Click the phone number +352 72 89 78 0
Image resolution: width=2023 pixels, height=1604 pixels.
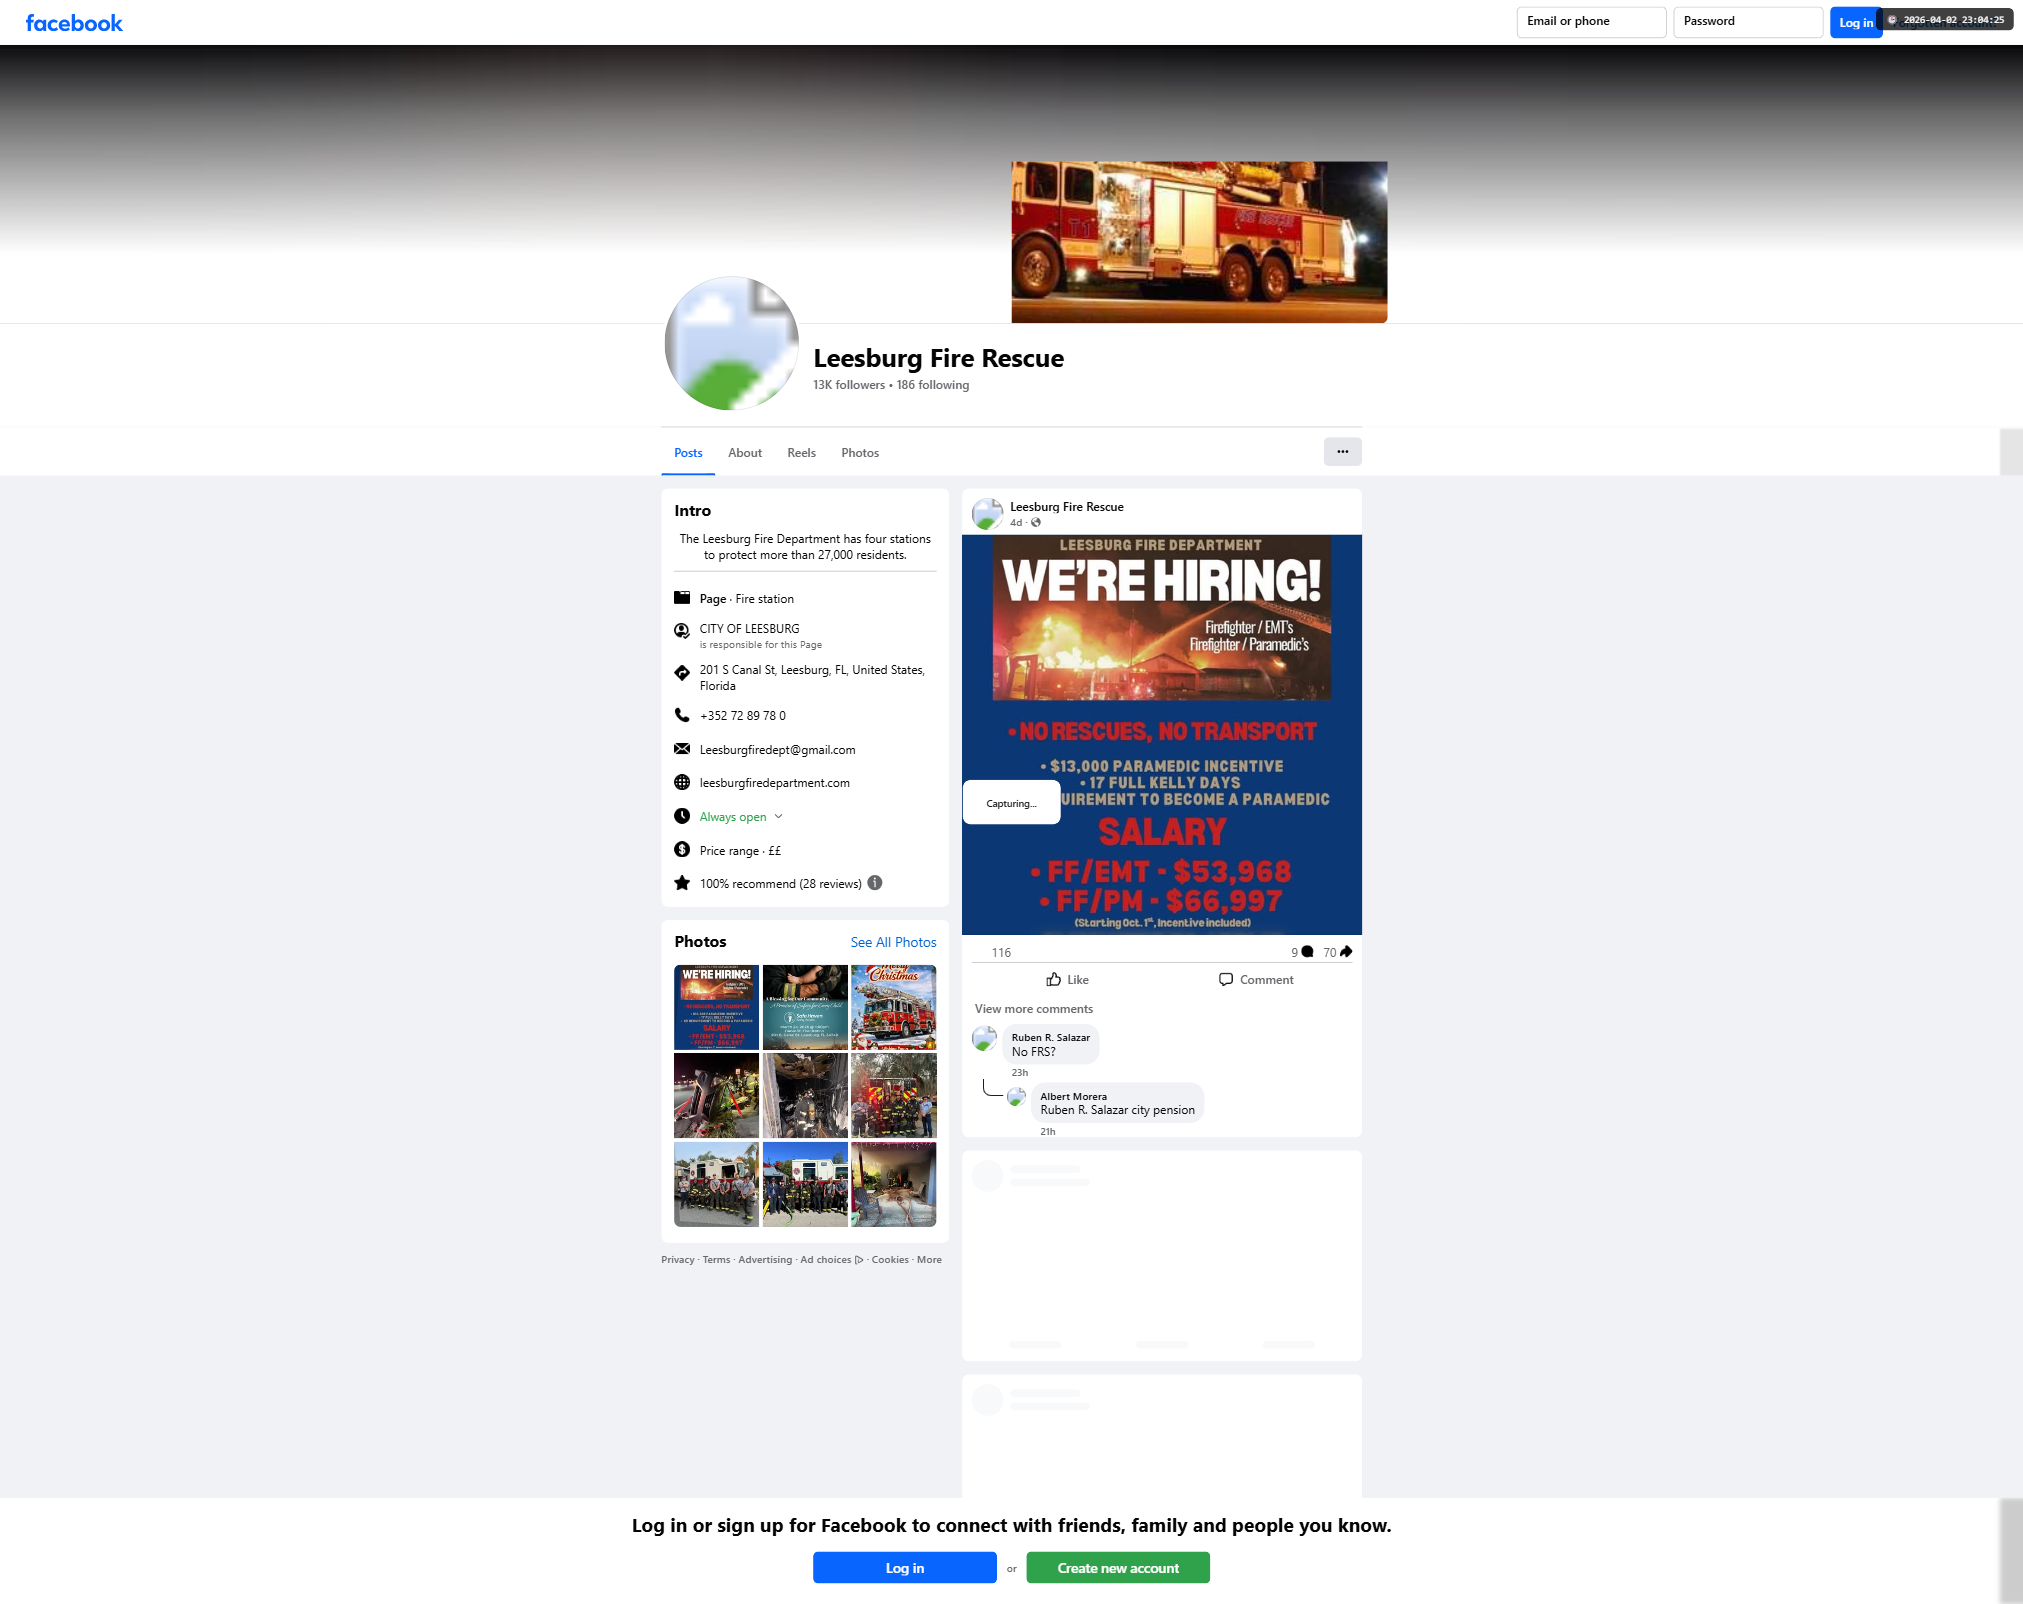click(743, 716)
